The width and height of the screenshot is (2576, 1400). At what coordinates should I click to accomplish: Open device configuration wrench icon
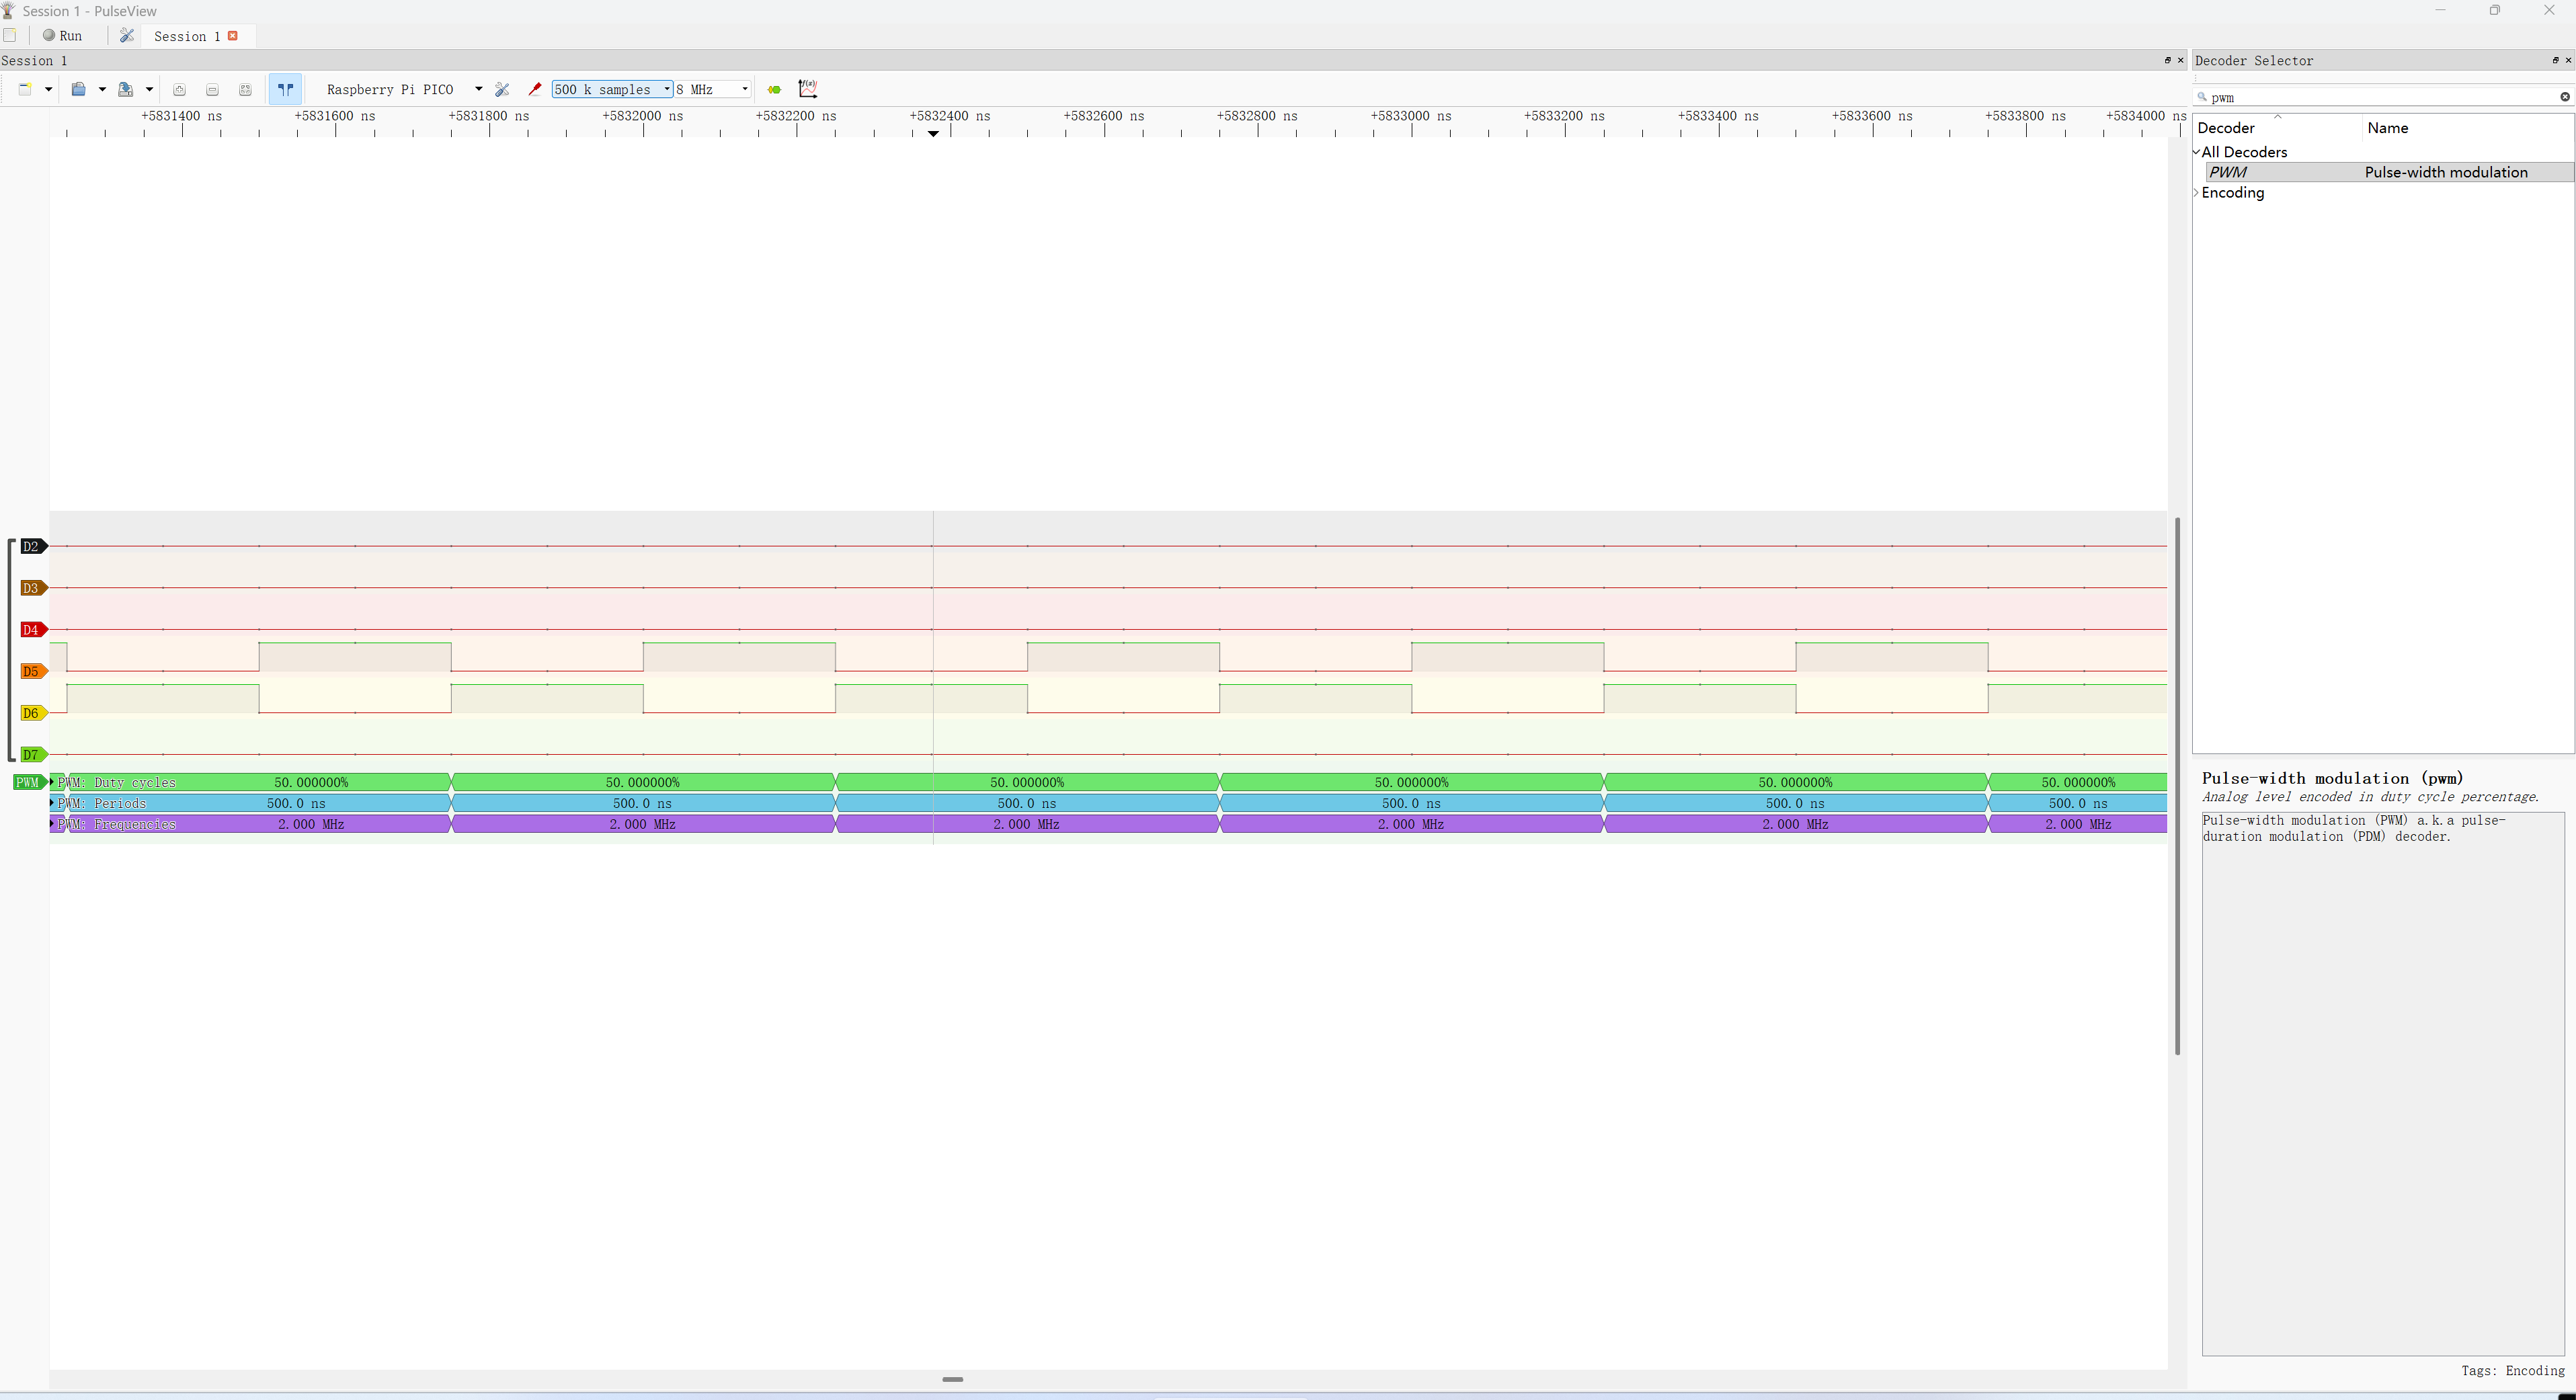(502, 89)
